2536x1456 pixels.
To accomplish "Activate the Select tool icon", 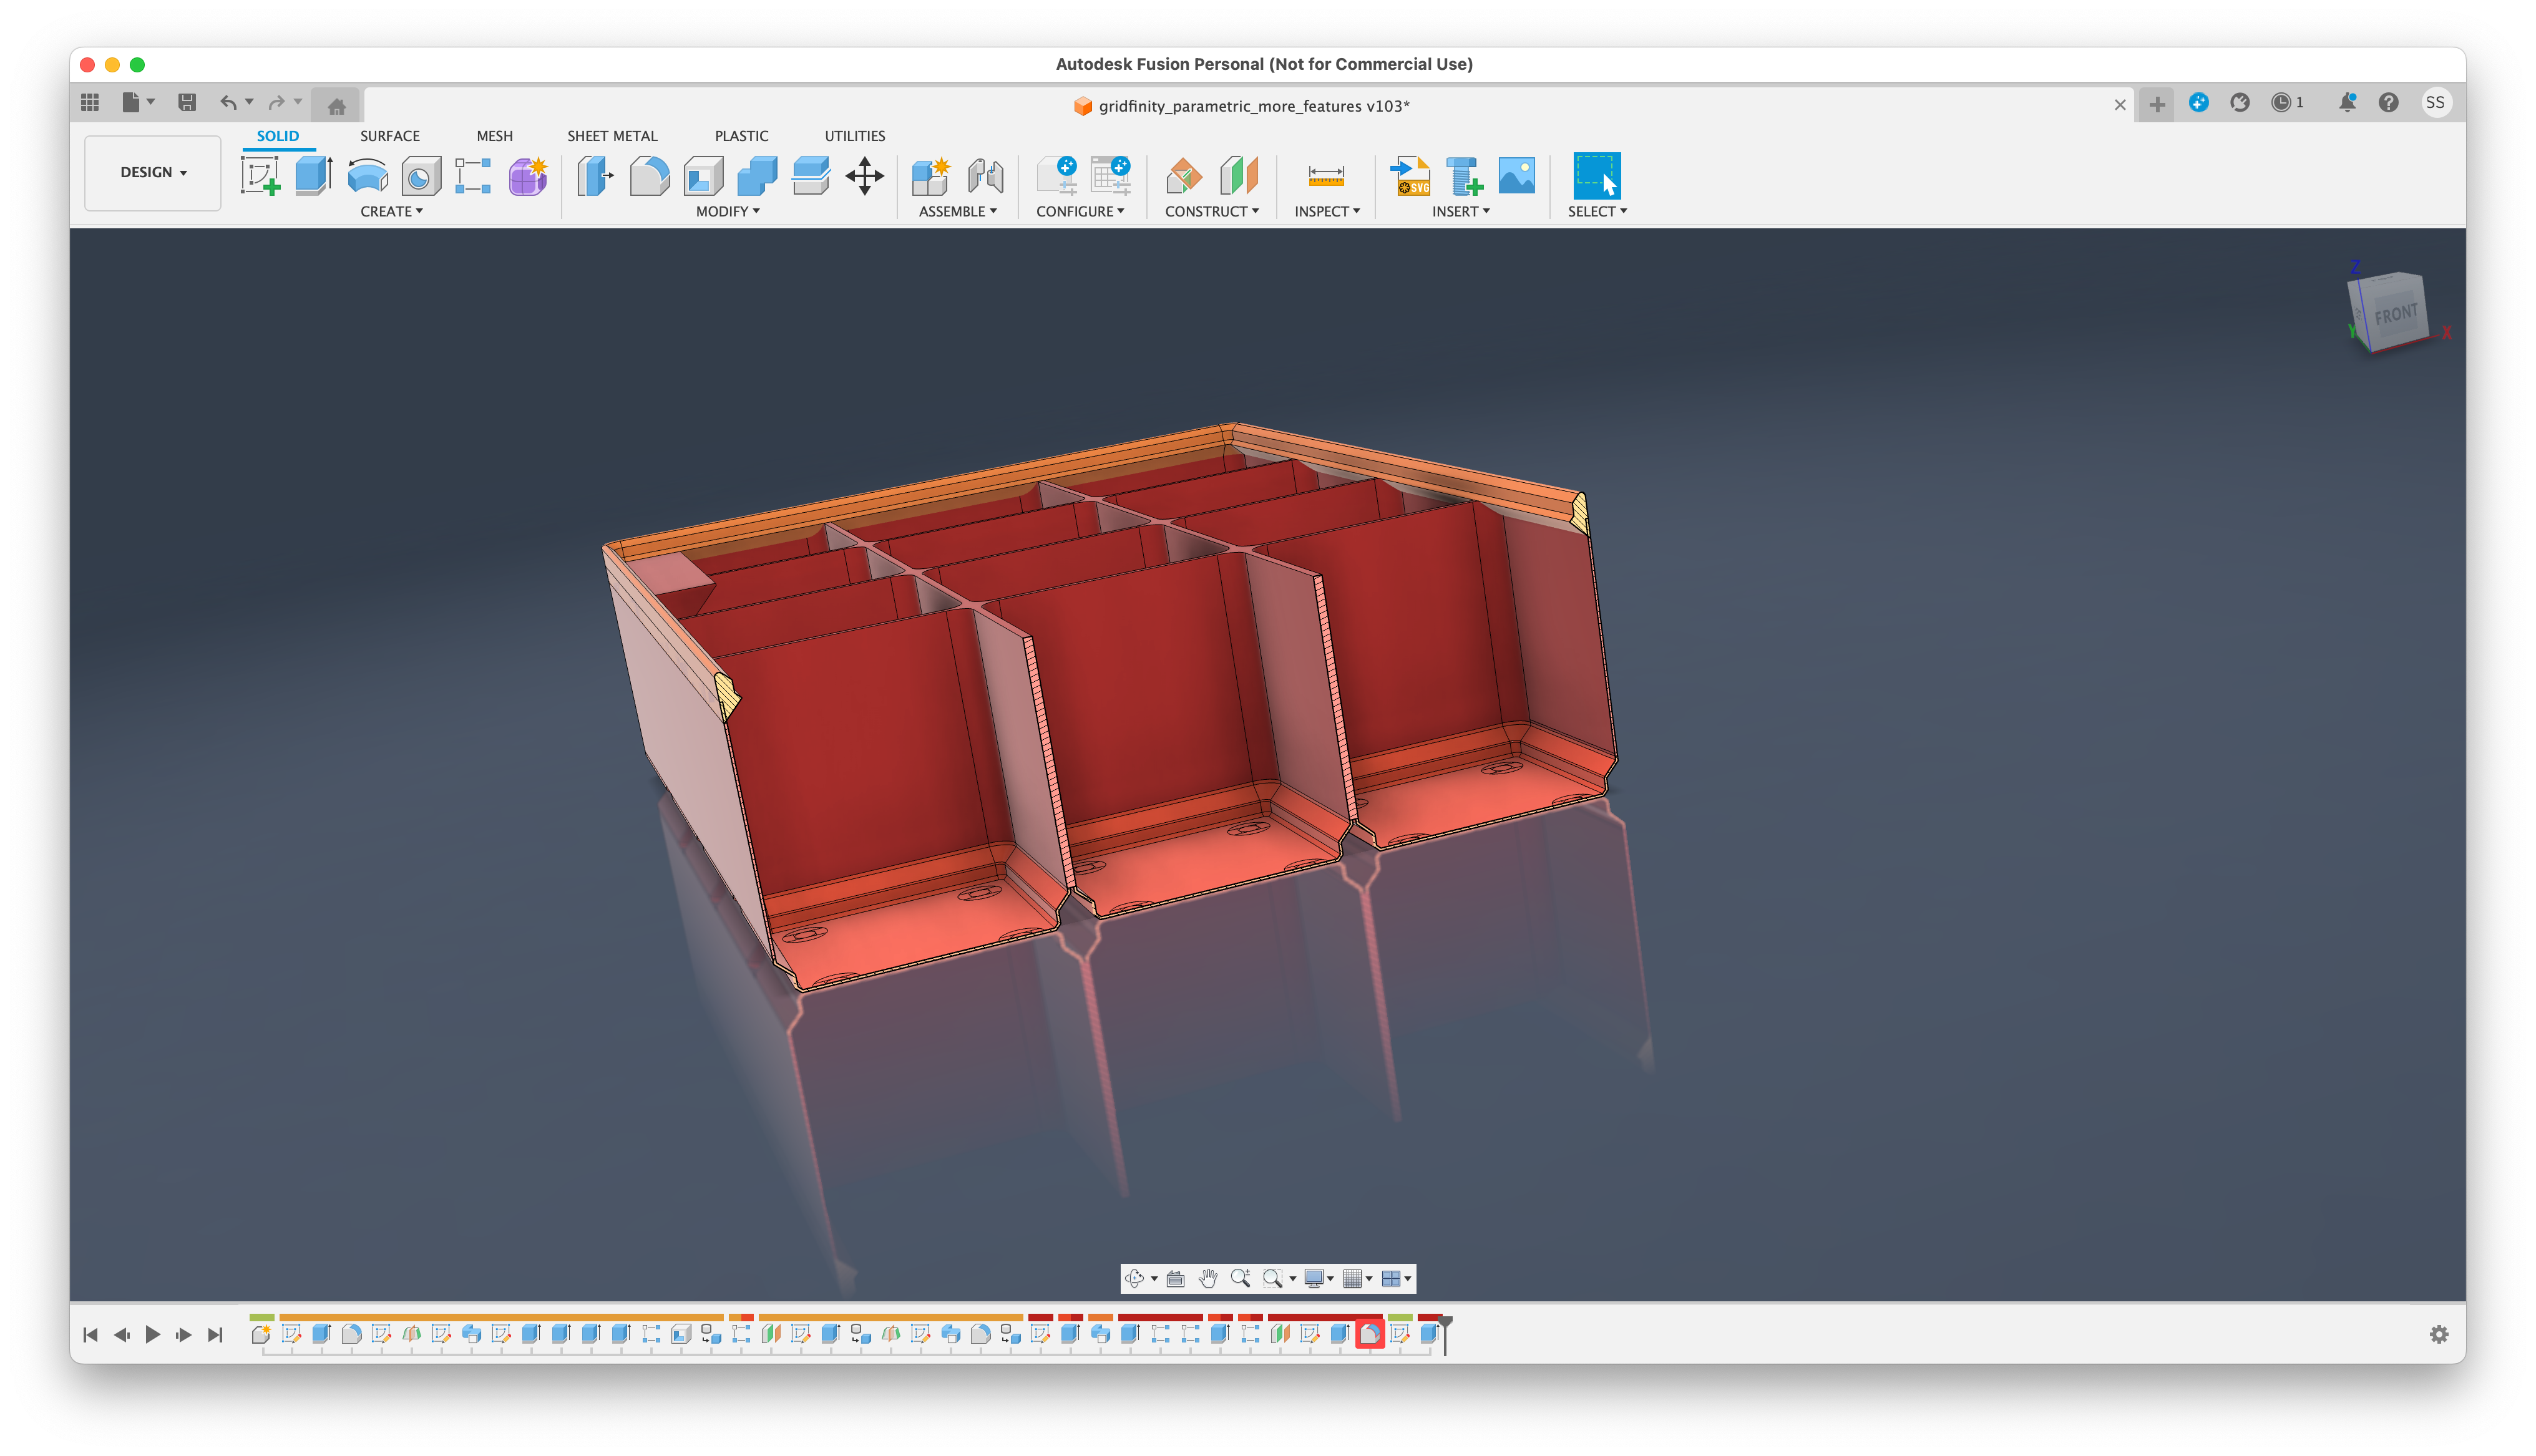I will (1597, 176).
